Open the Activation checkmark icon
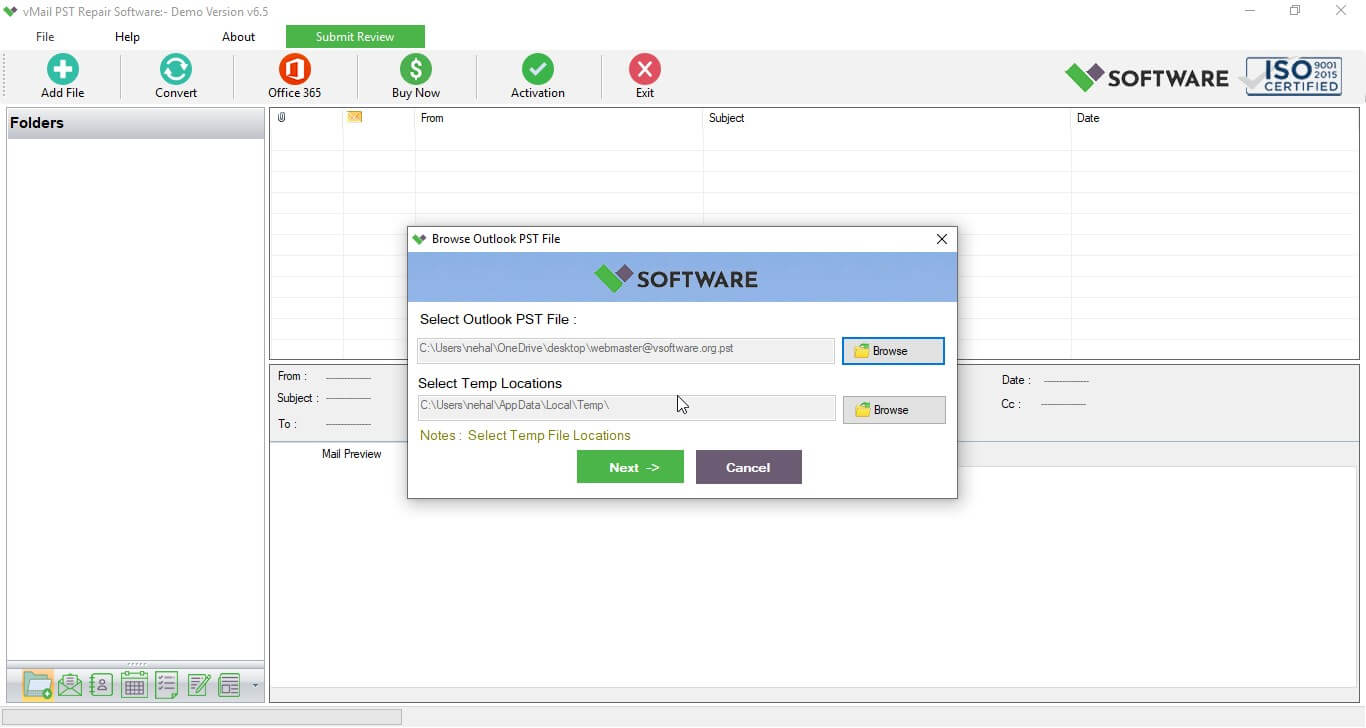 (x=538, y=69)
